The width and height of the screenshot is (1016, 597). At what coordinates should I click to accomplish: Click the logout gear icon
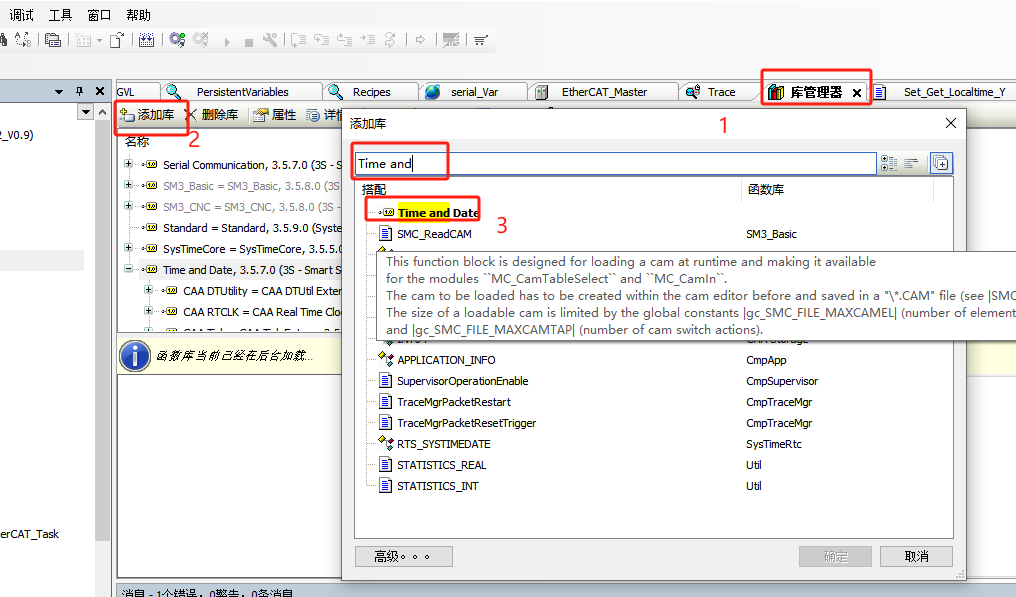201,40
